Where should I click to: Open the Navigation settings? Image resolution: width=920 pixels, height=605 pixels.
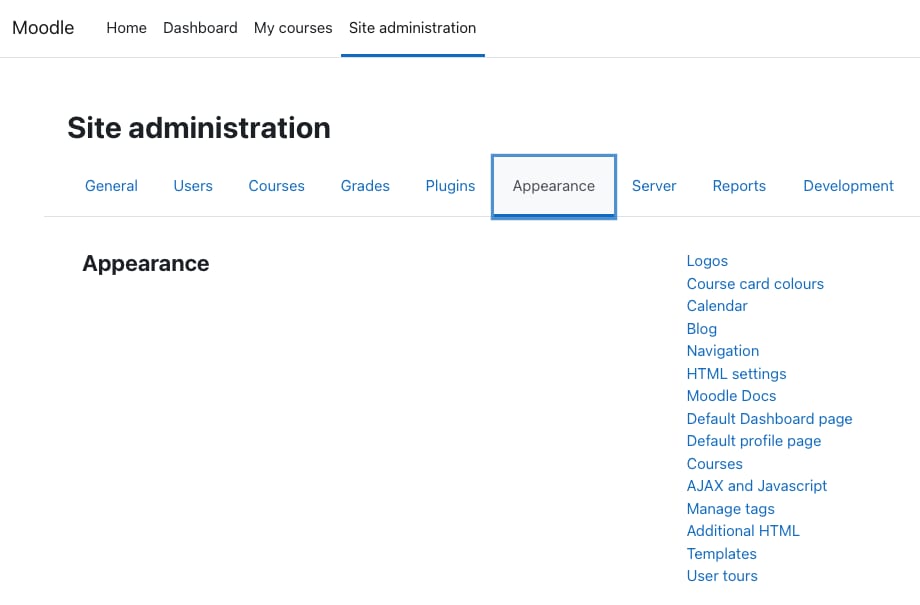(722, 351)
